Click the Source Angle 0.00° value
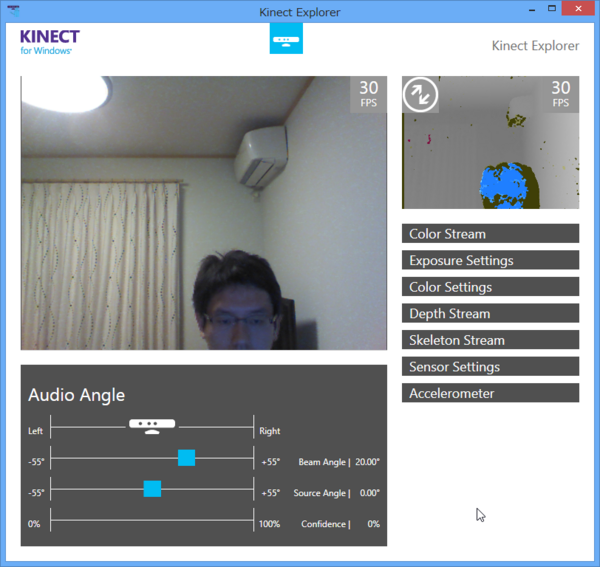Screen dimensions: 600x567 pyautogui.click(x=369, y=493)
